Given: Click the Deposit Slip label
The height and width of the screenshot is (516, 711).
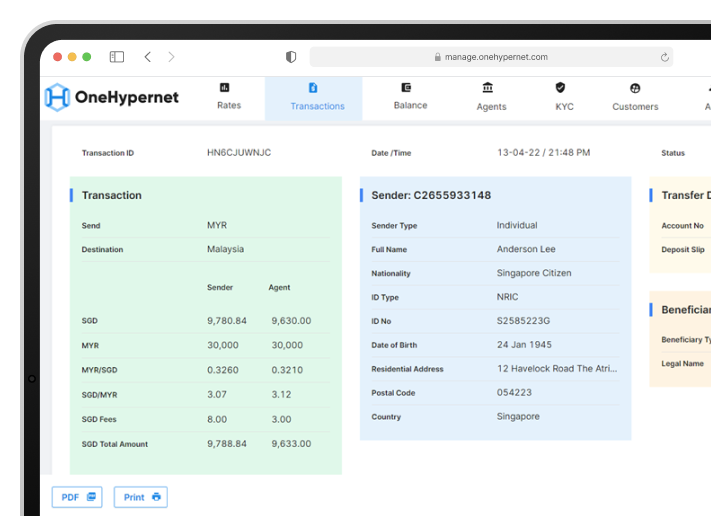Looking at the screenshot, I should [683, 249].
